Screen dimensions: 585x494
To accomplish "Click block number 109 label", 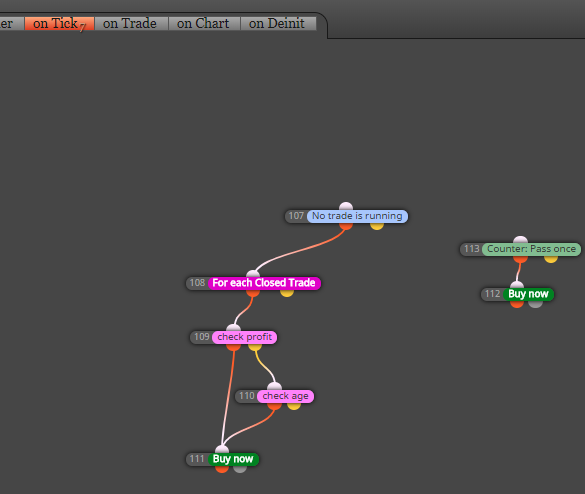I will 202,337.
